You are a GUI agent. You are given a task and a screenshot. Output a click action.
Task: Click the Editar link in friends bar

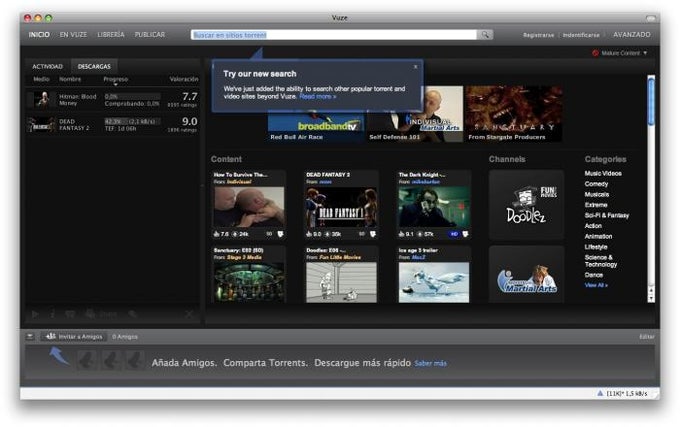[647, 337]
